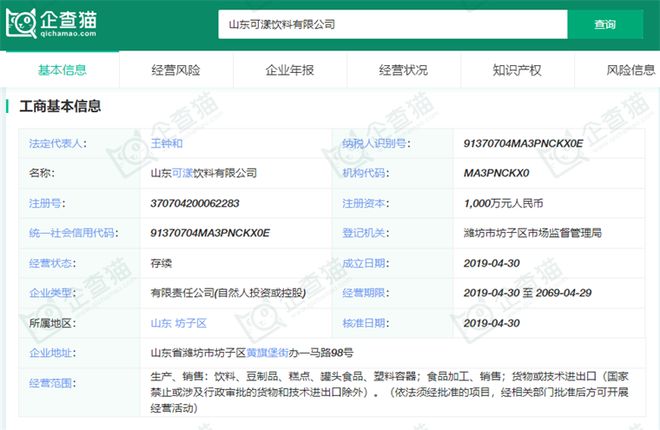Click the 工商基本信息 section heading
Image resolution: width=660 pixels, height=430 pixels.
(60, 106)
